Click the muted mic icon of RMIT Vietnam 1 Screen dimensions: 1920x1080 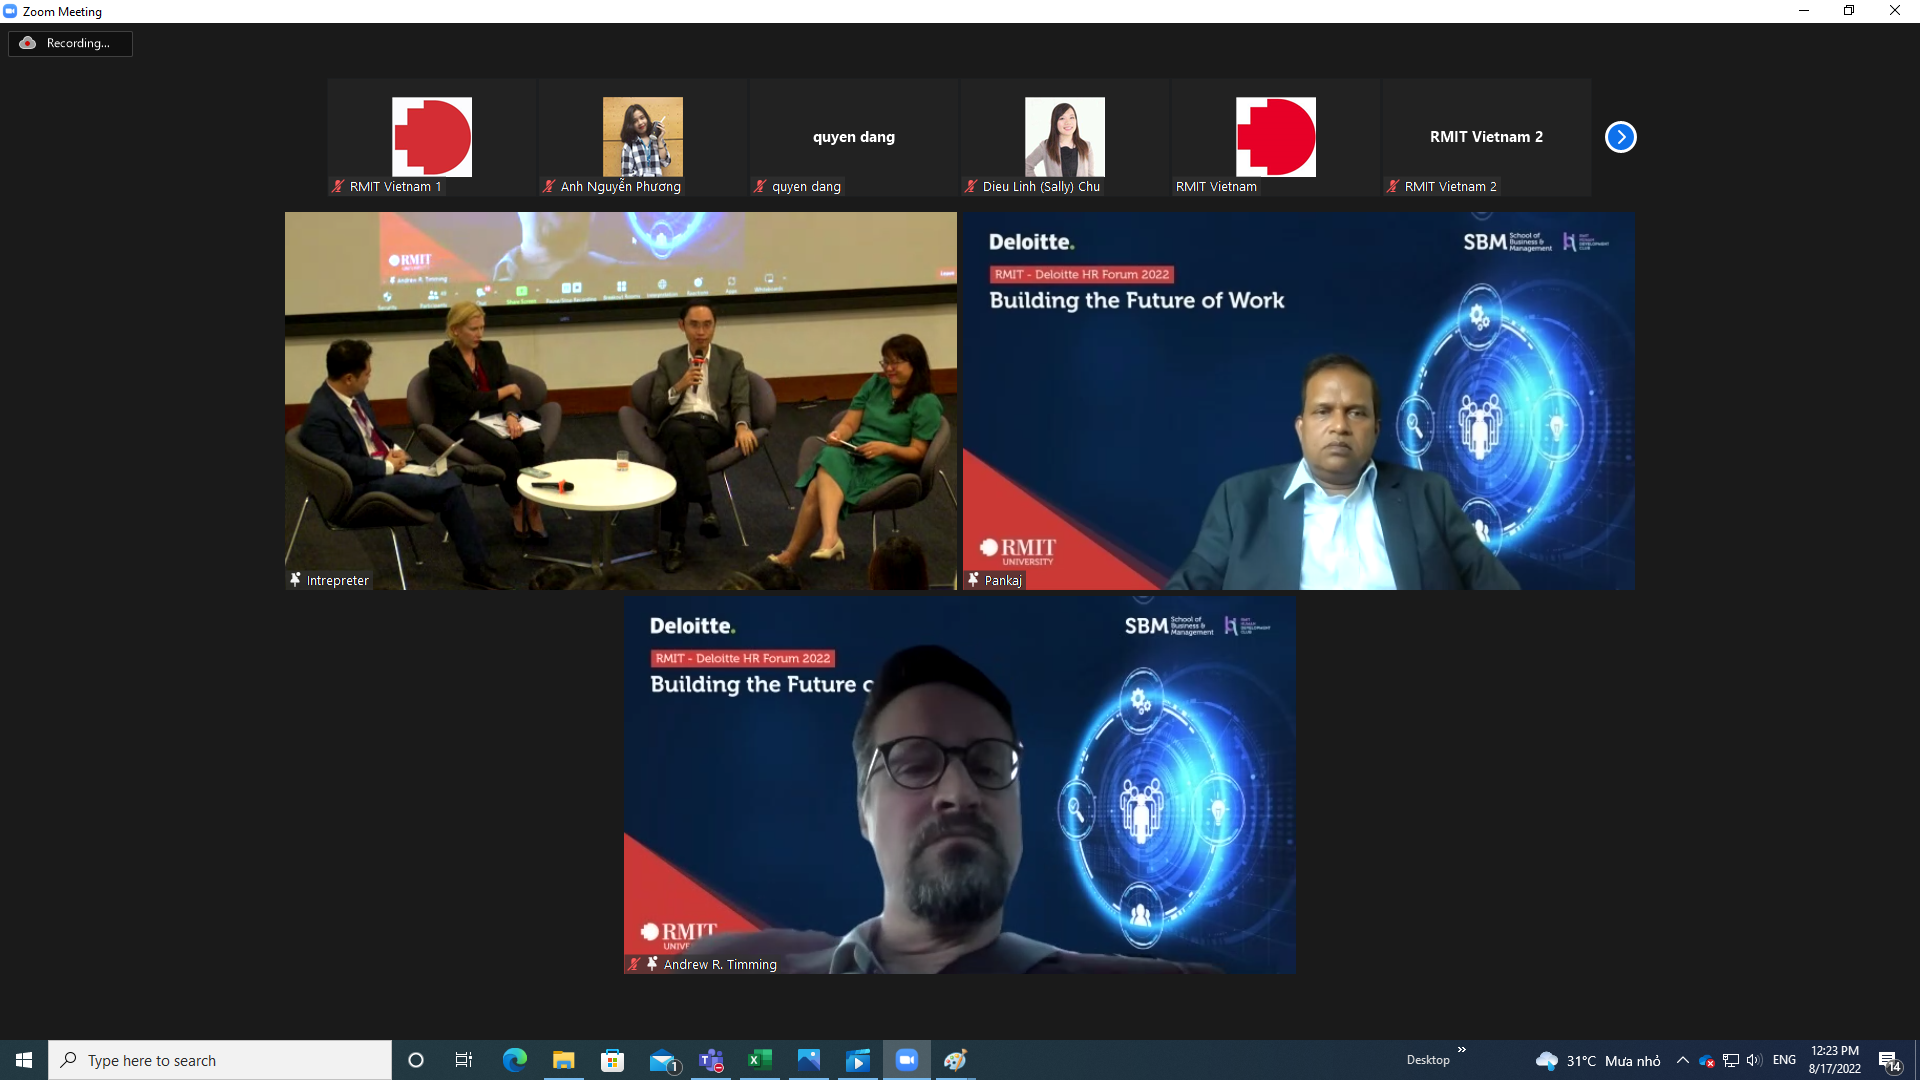(338, 186)
